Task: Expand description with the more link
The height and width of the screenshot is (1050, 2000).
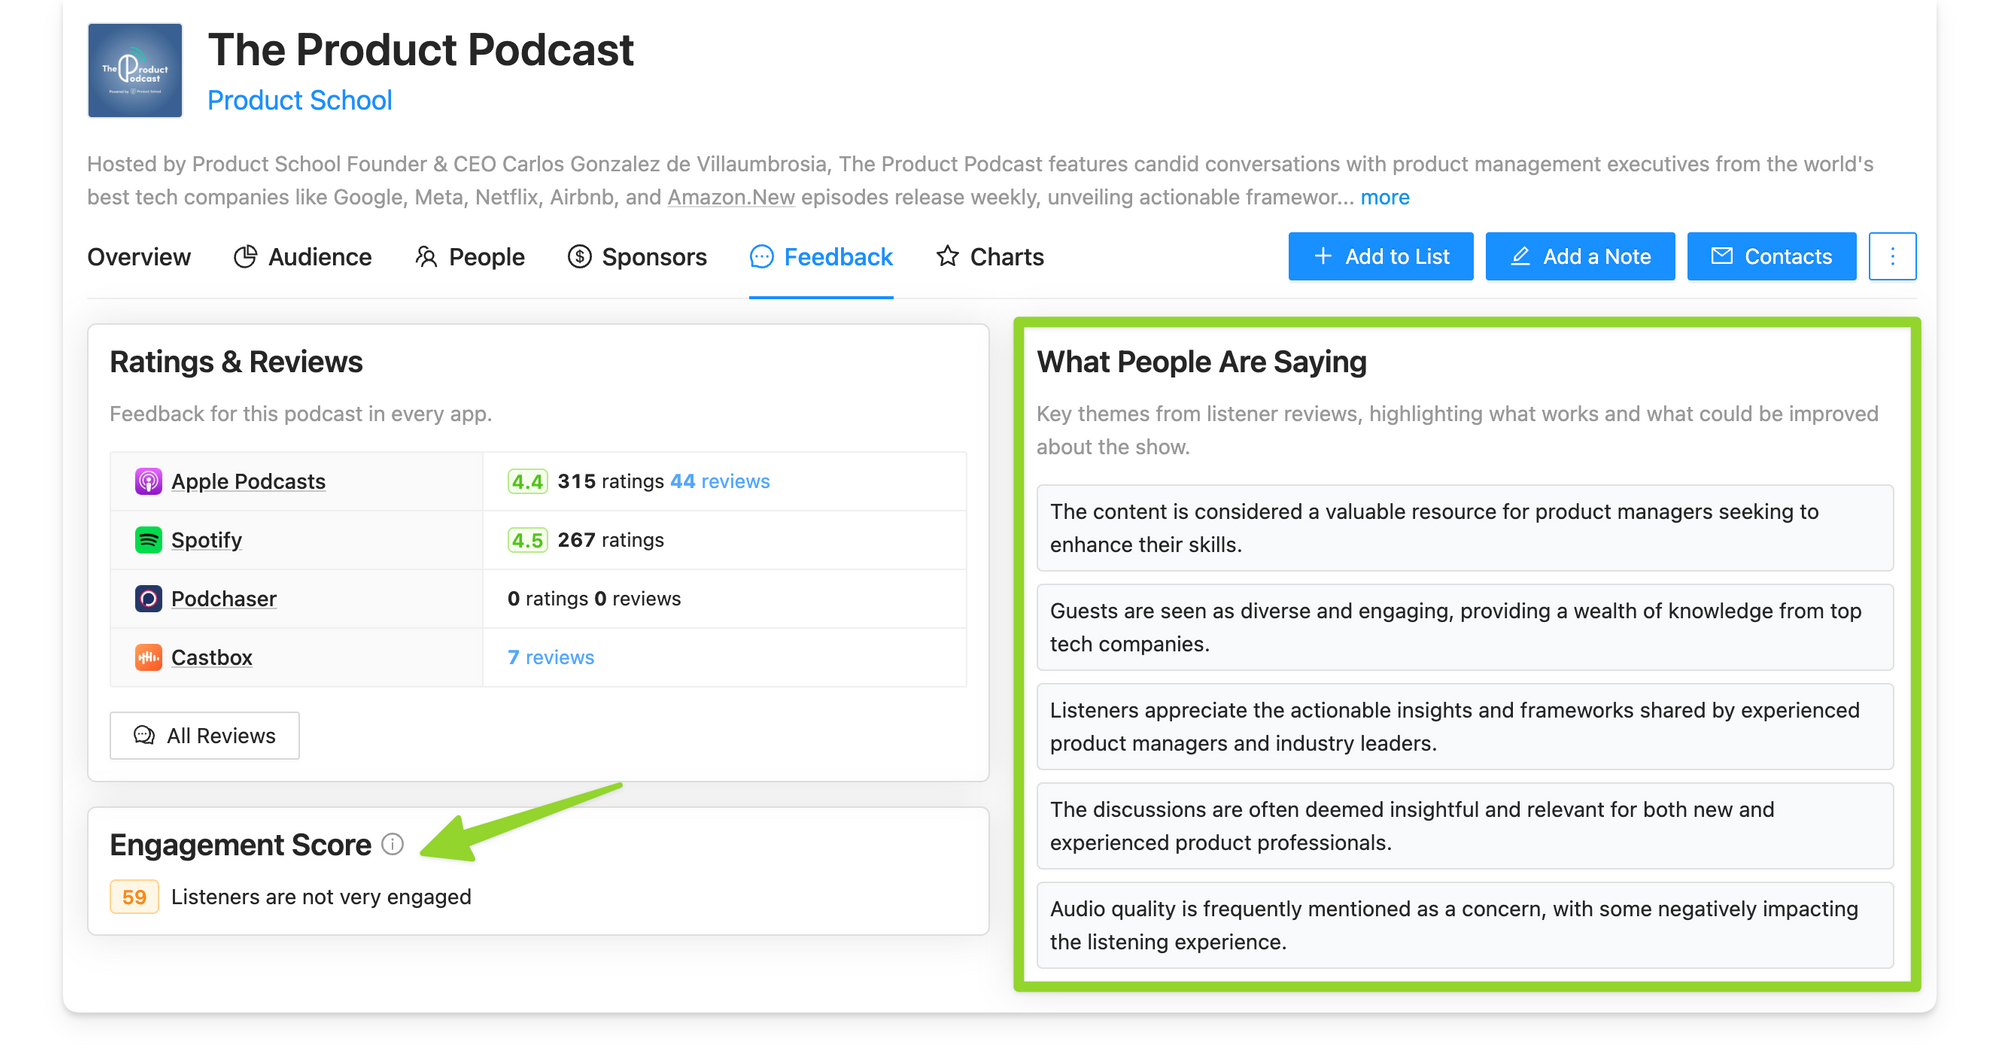Action: click(1384, 197)
